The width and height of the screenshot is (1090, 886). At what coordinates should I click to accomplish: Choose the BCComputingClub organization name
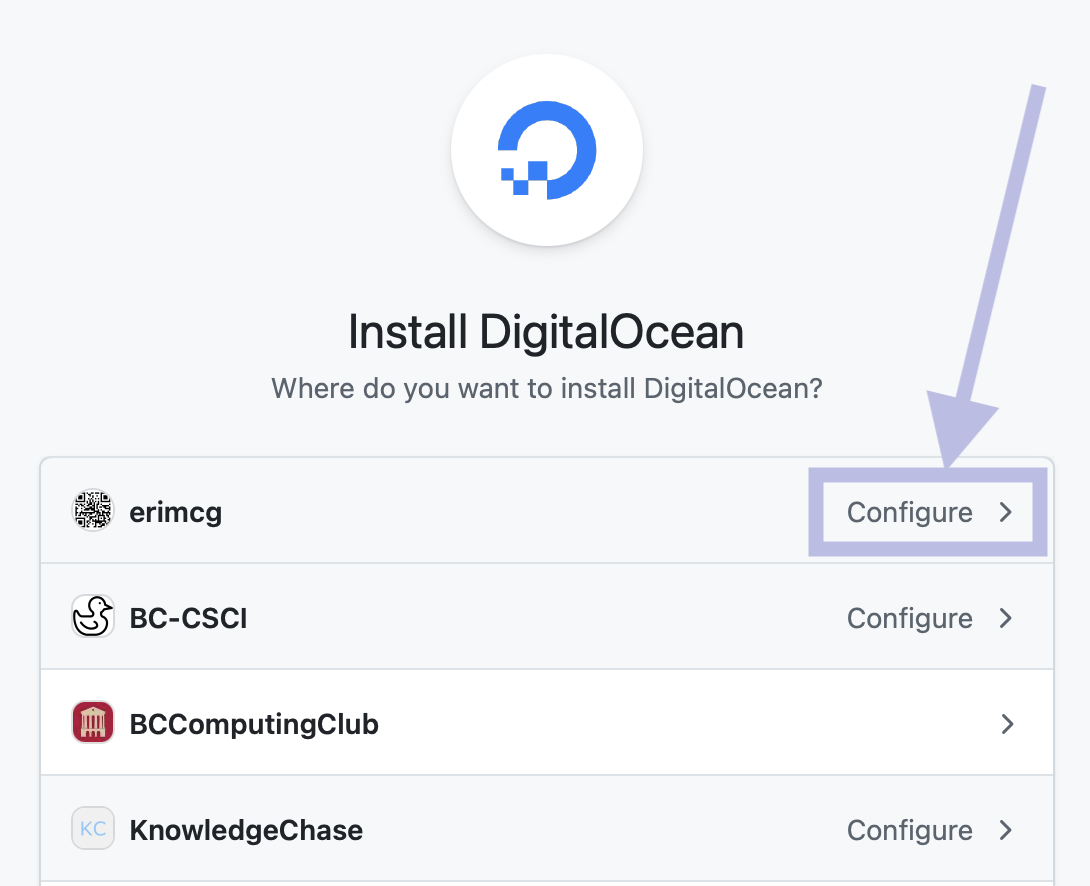point(254,724)
